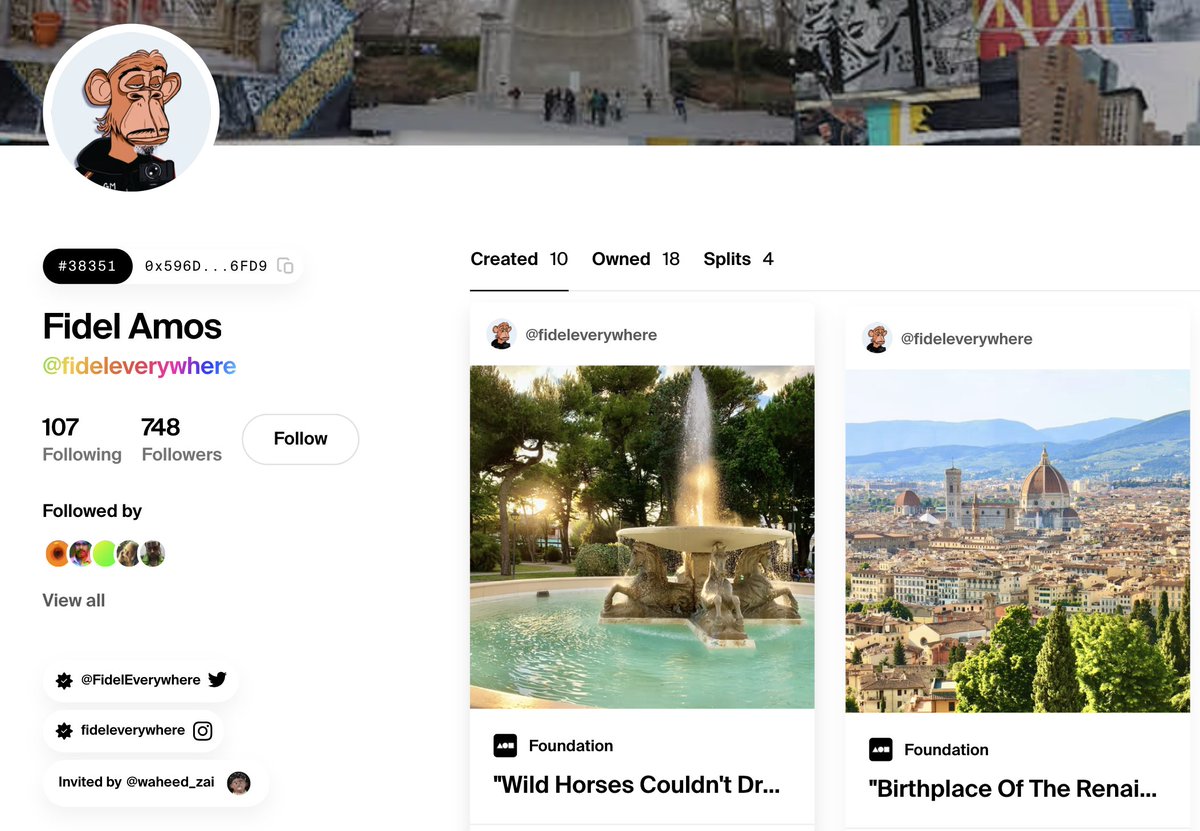
Task: Click the Fidel Amos name heading
Action: [x=132, y=326]
